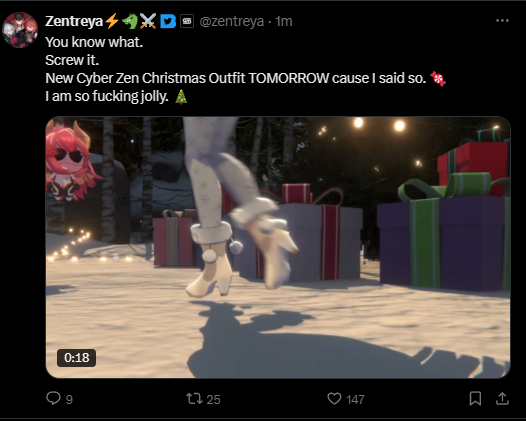The height and width of the screenshot is (421, 526).
Task: Click the reply speech bubble icon
Action: (x=53, y=399)
